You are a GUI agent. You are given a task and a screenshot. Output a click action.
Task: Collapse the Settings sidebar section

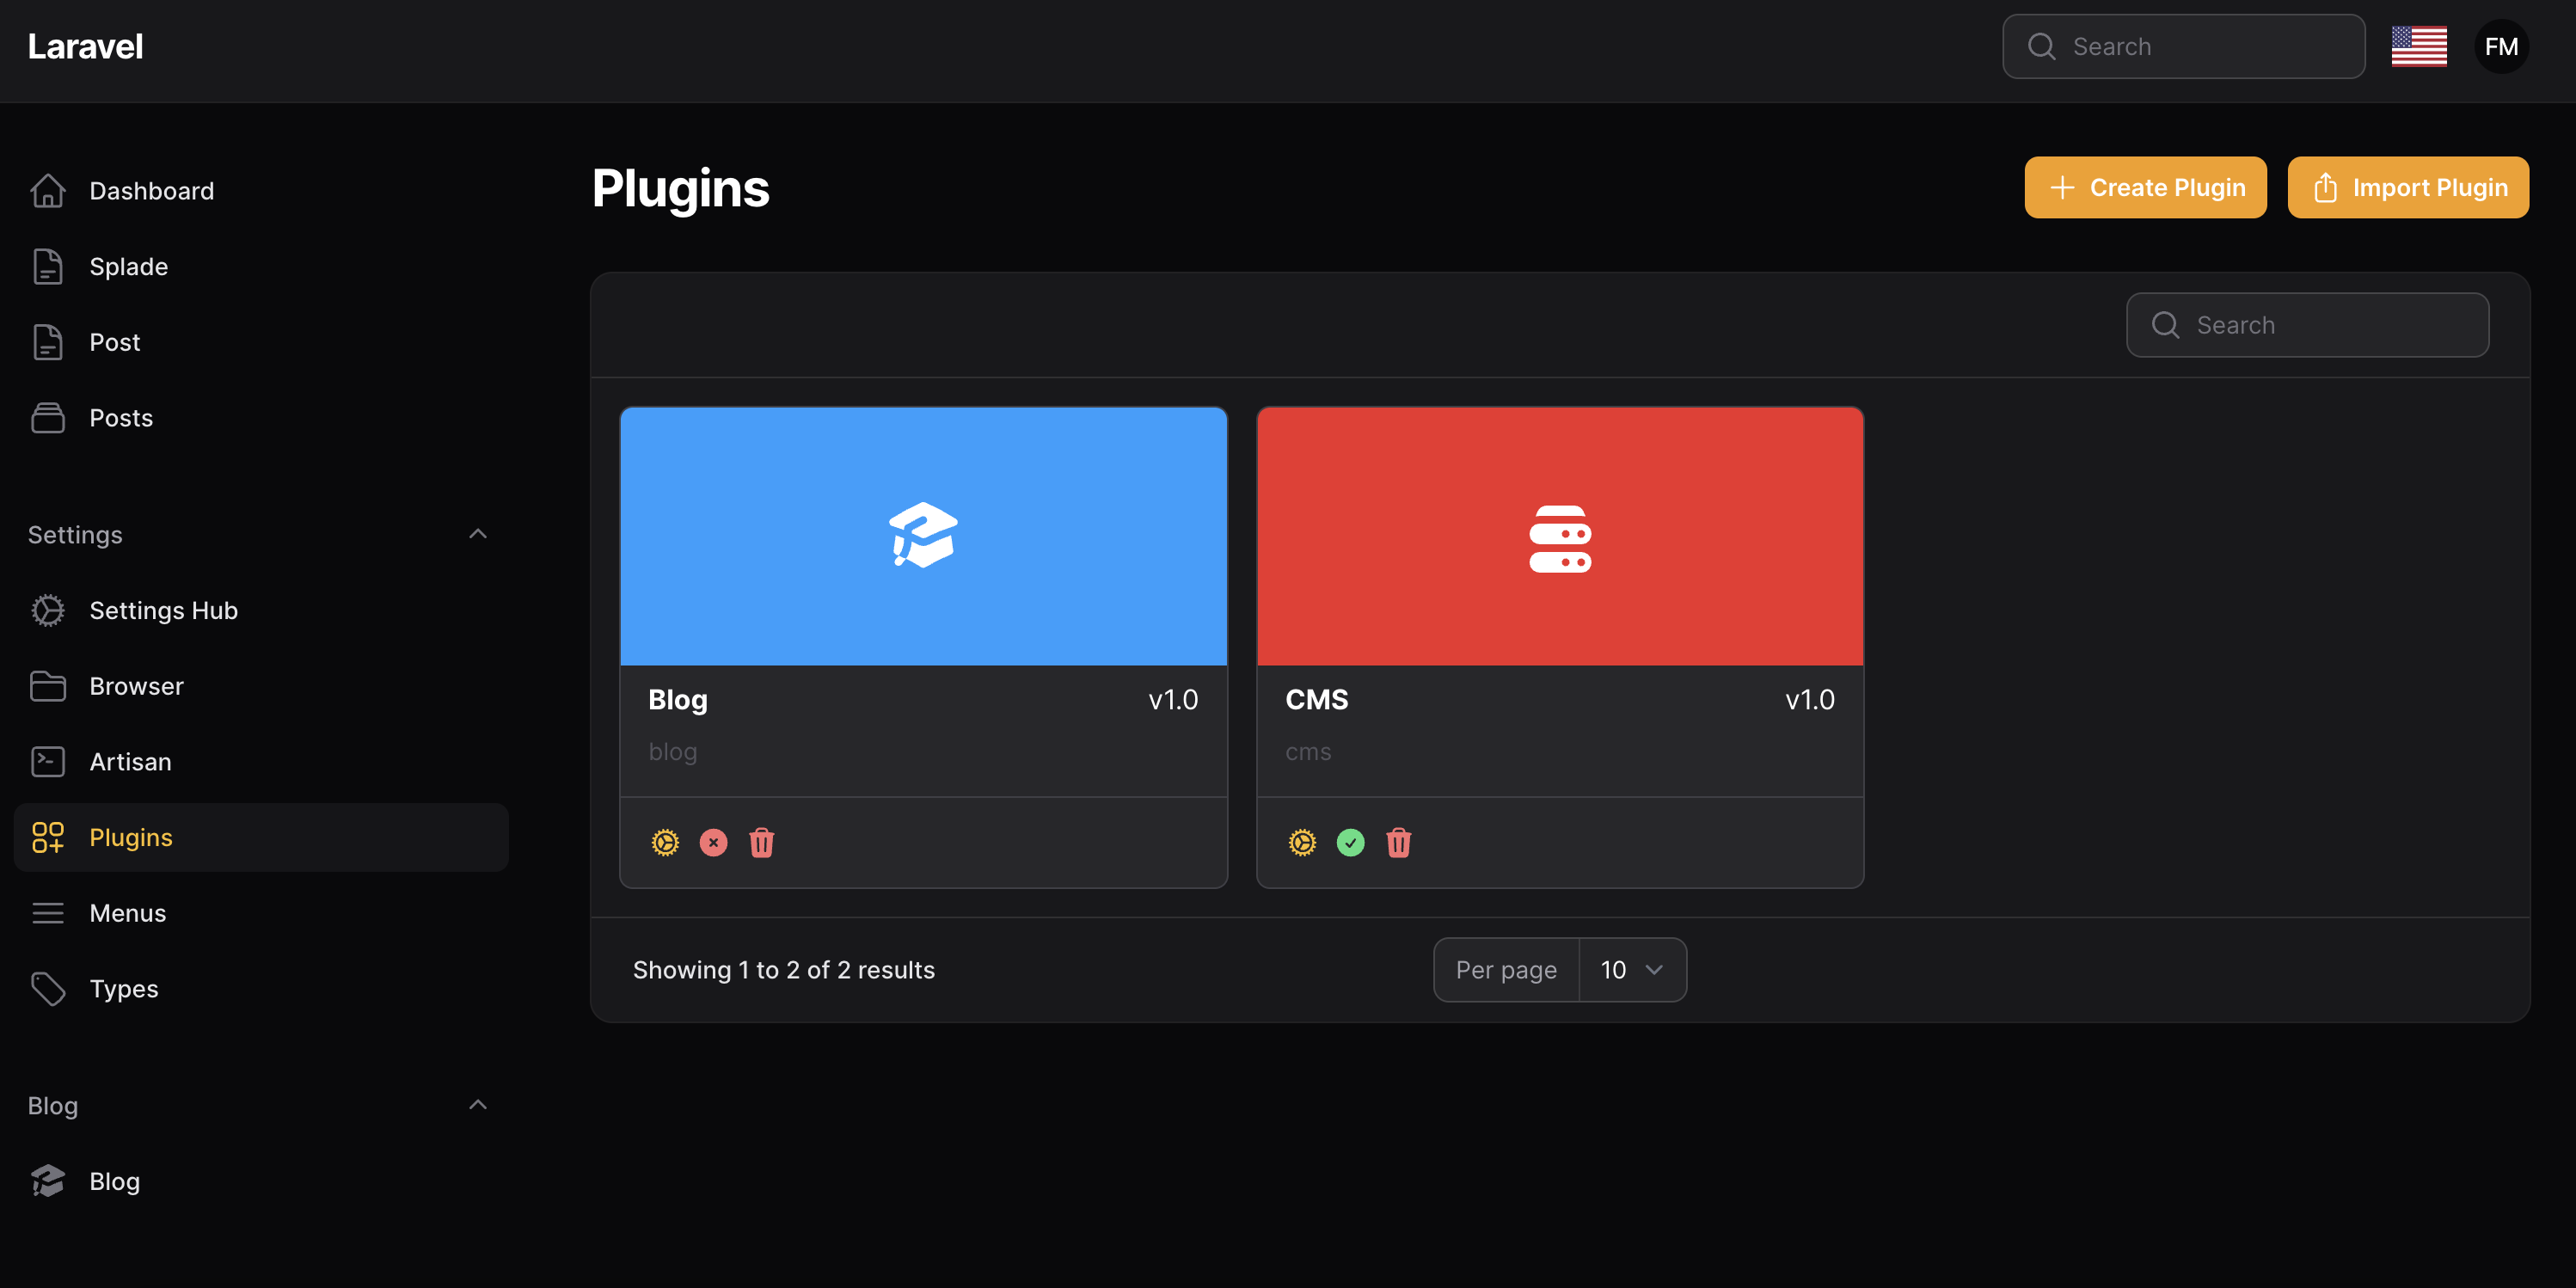477,534
